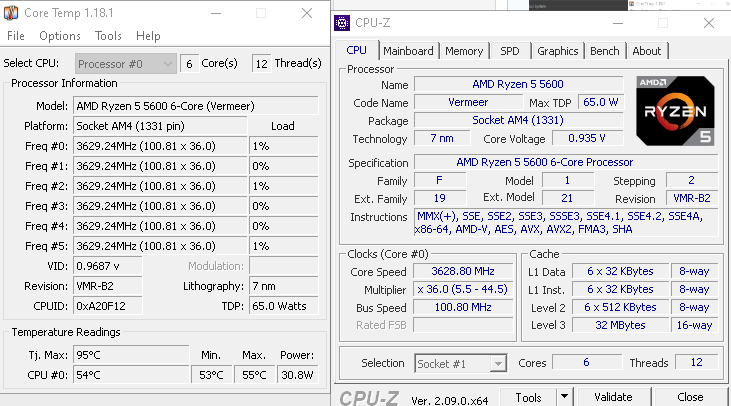The height and width of the screenshot is (406, 731).
Task: Click the Bus Speed '100.80 MHz' value
Action: (463, 308)
